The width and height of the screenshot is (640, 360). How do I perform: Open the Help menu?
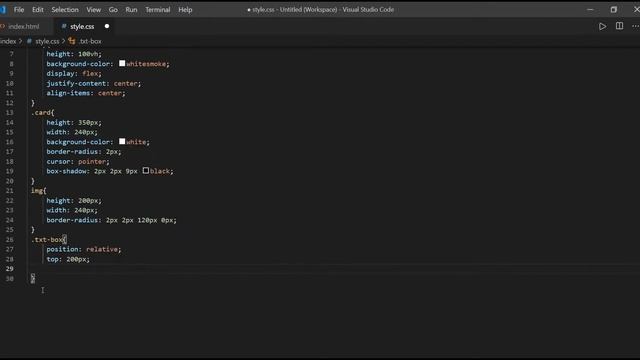click(x=185, y=9)
